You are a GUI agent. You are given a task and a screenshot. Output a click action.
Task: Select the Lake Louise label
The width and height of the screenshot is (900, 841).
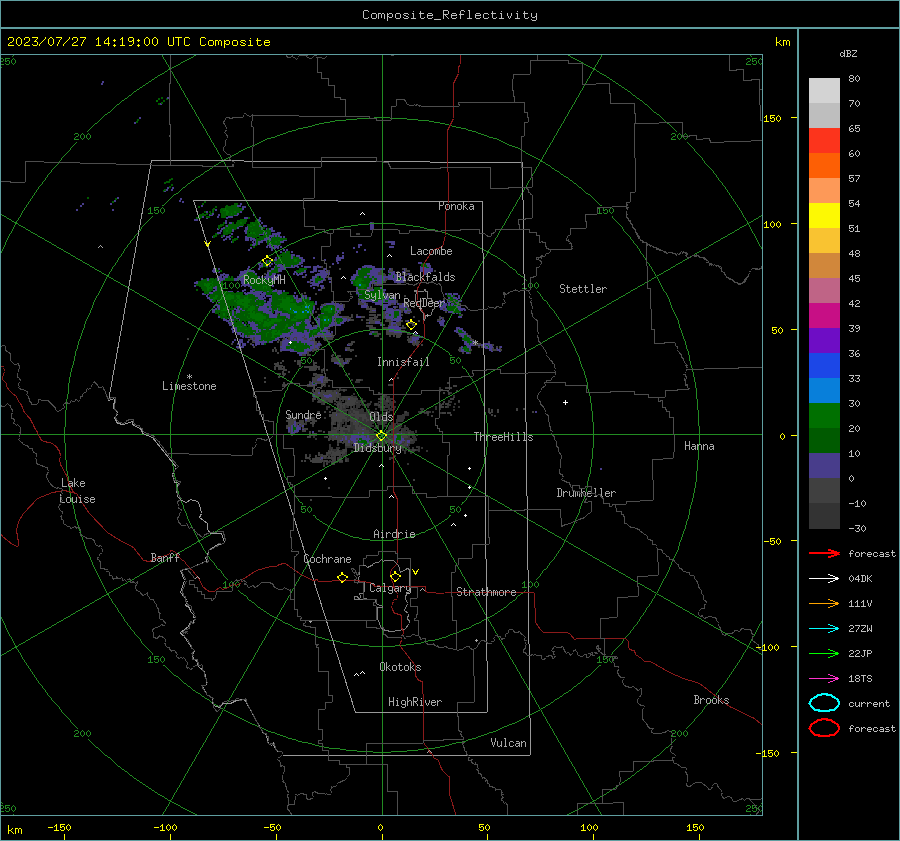click(x=77, y=491)
